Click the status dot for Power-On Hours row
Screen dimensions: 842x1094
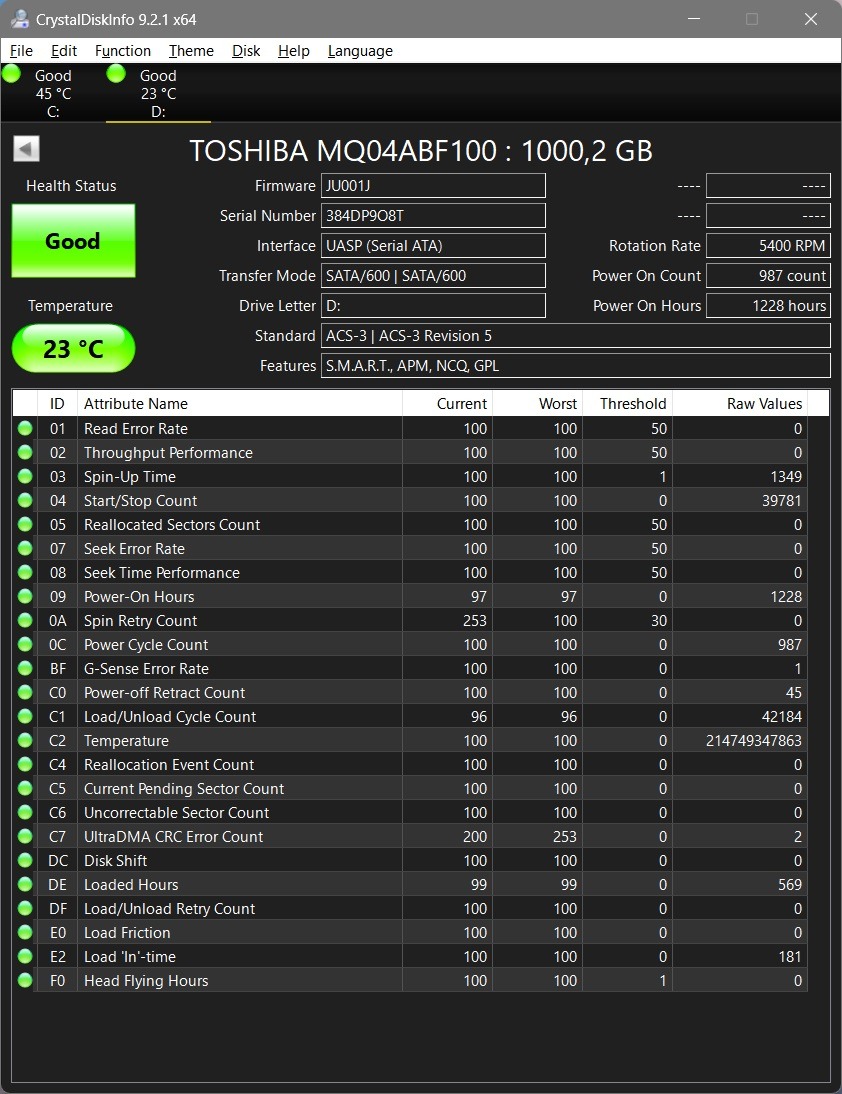pyautogui.click(x=25, y=597)
